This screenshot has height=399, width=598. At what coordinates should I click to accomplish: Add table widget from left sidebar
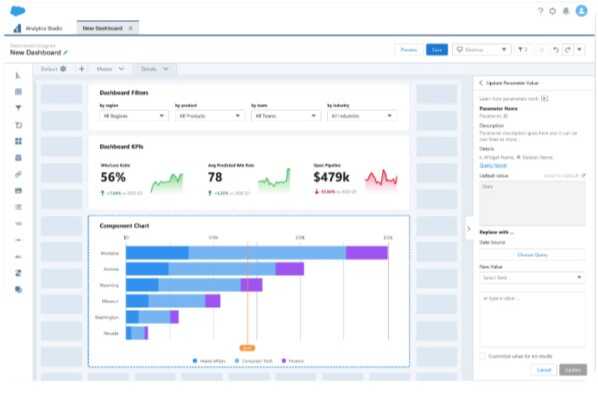pos(18,92)
